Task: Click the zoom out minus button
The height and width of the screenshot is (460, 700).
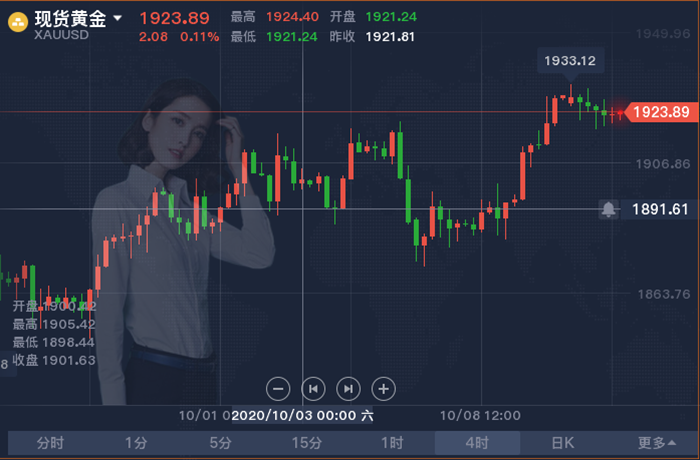Action: point(280,388)
